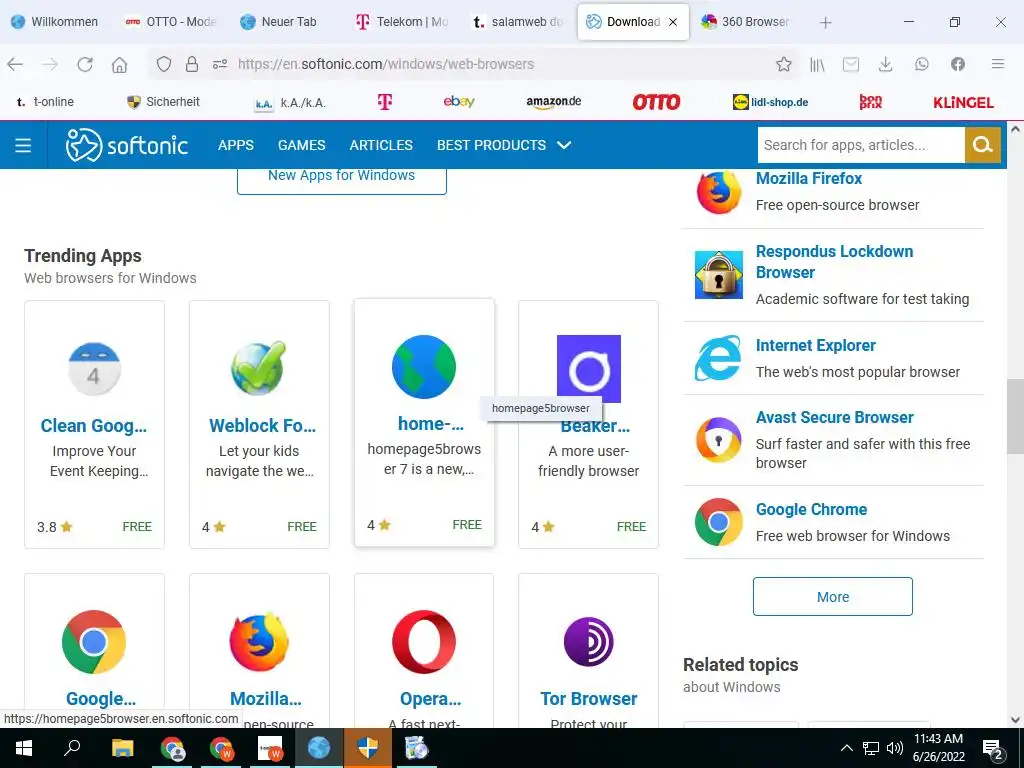Click the Tor Browser purple icon
Viewport: 1024px width, 768px height.
(588, 642)
